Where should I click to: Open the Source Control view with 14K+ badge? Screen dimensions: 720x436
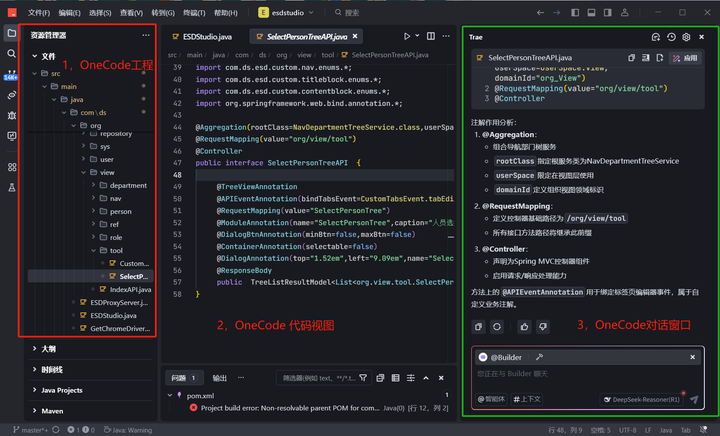tap(11, 75)
